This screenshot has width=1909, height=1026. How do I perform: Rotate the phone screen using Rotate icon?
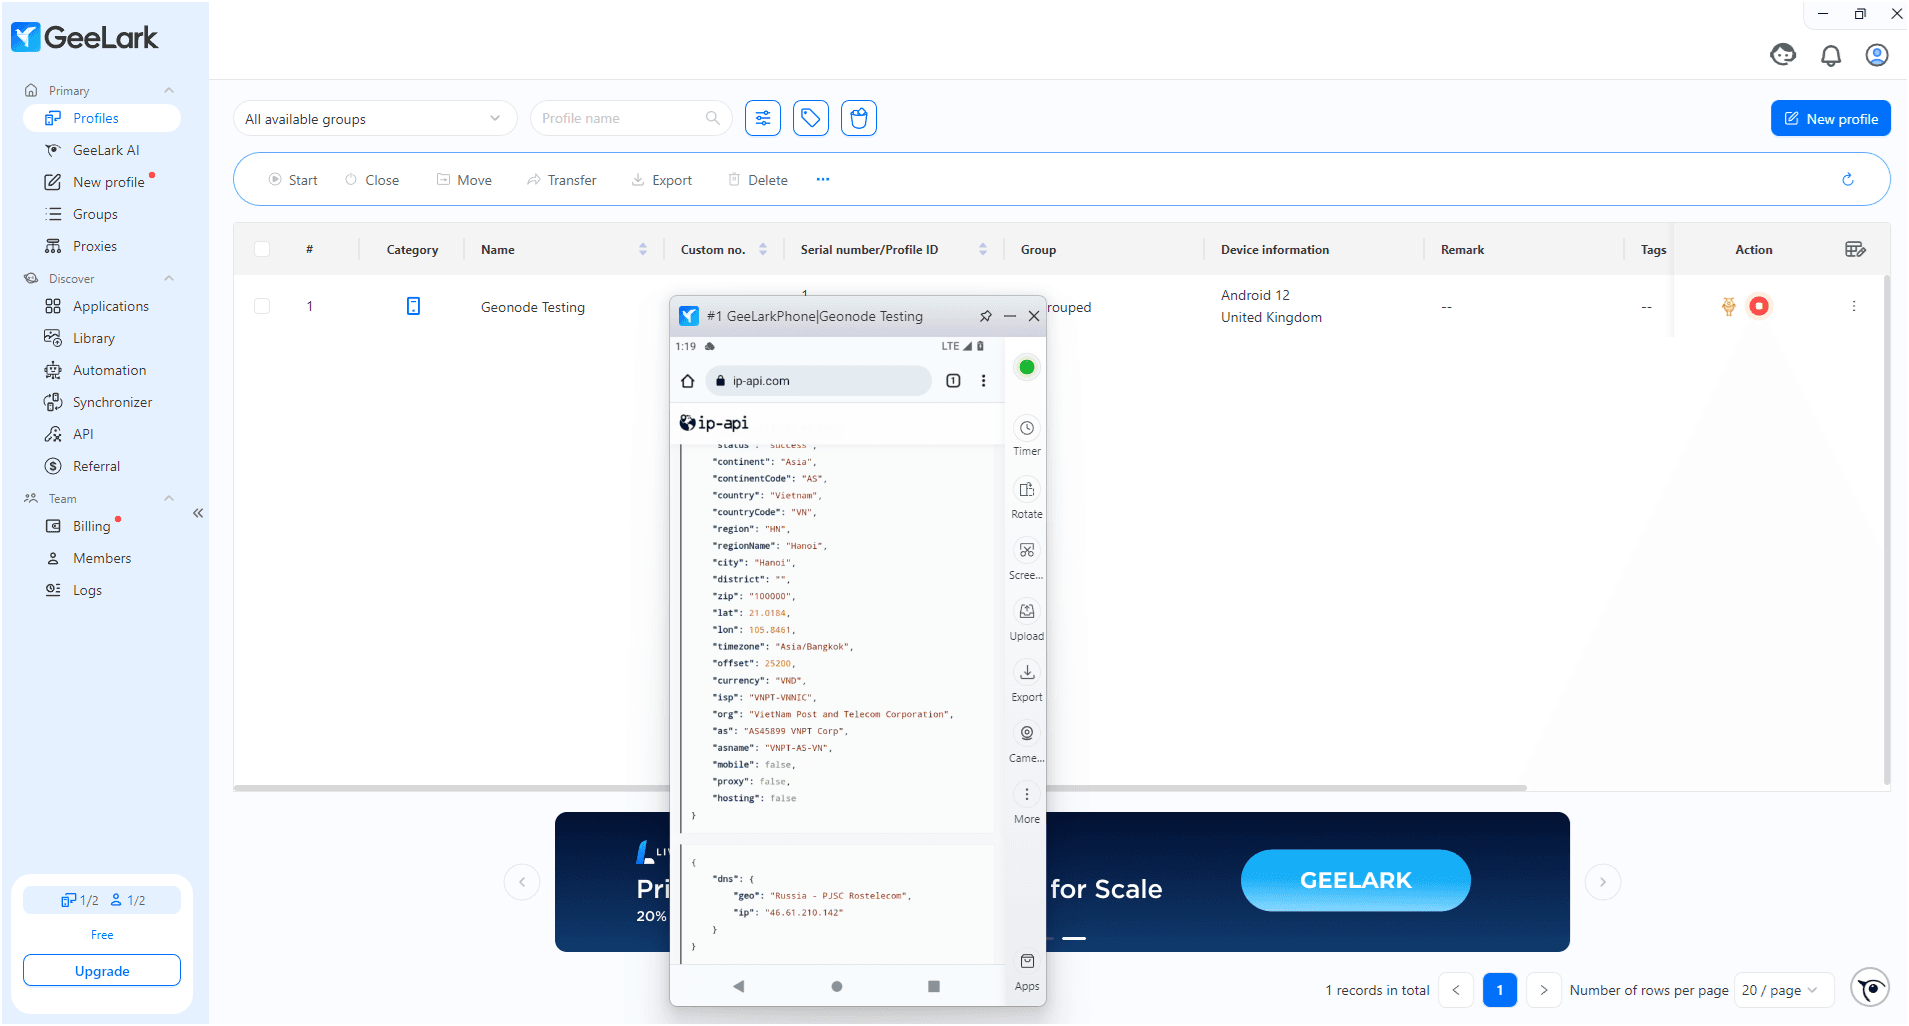click(x=1026, y=490)
